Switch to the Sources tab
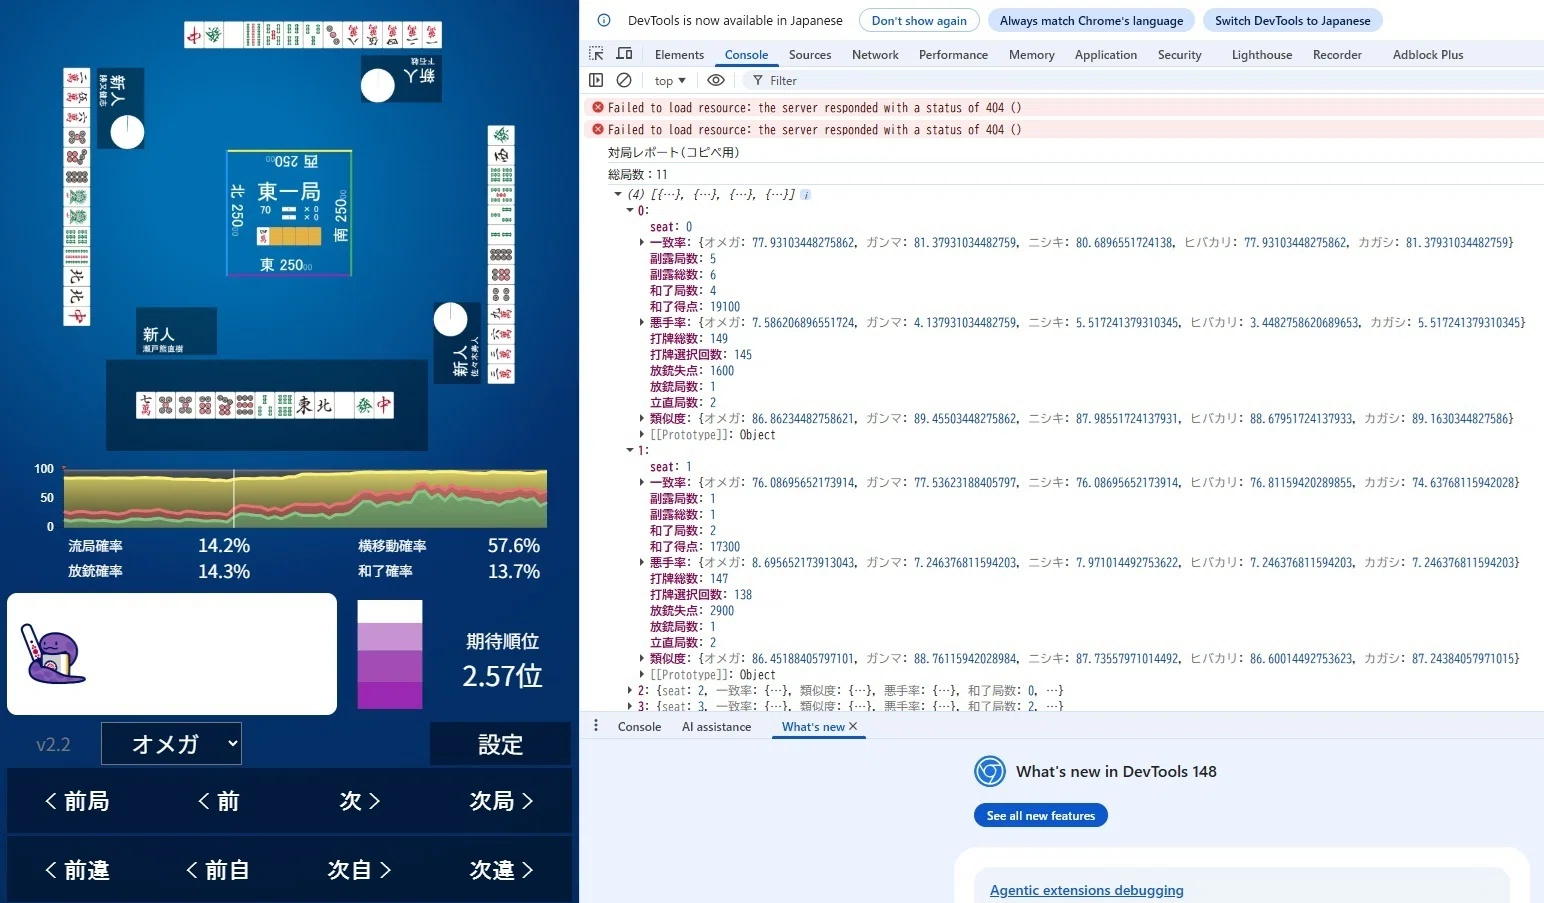Screen dimensions: 1544x903 point(810,55)
